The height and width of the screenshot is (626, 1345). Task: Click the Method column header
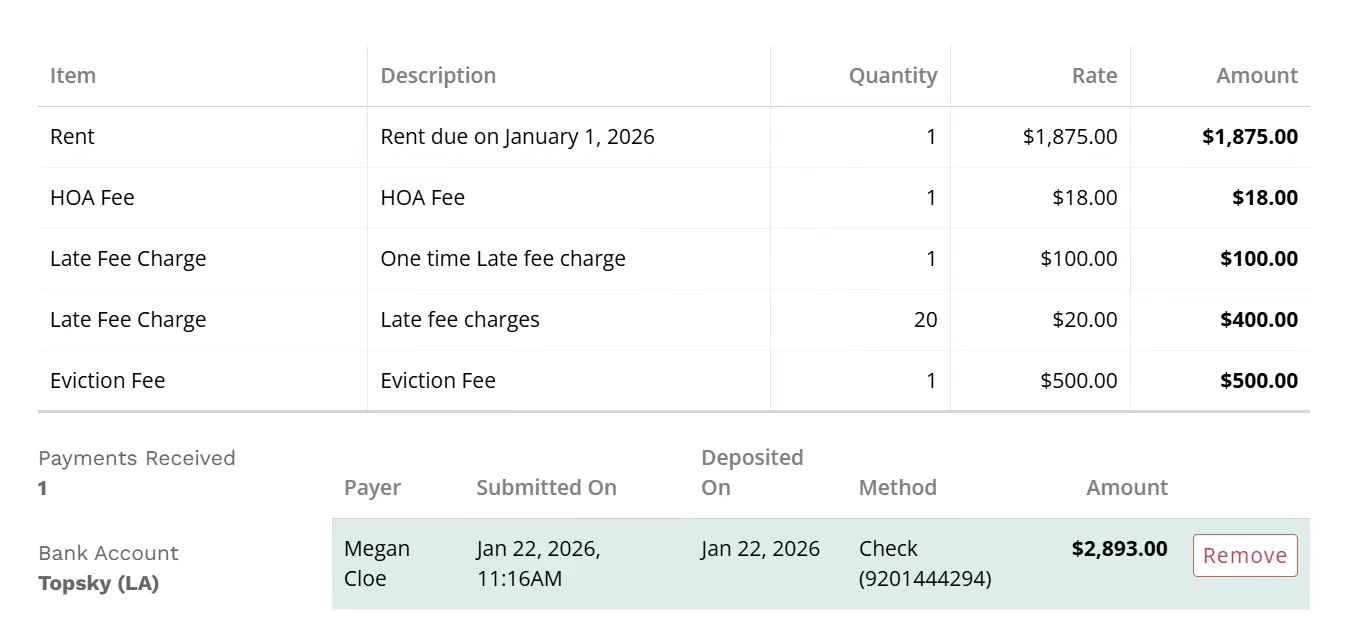point(897,488)
